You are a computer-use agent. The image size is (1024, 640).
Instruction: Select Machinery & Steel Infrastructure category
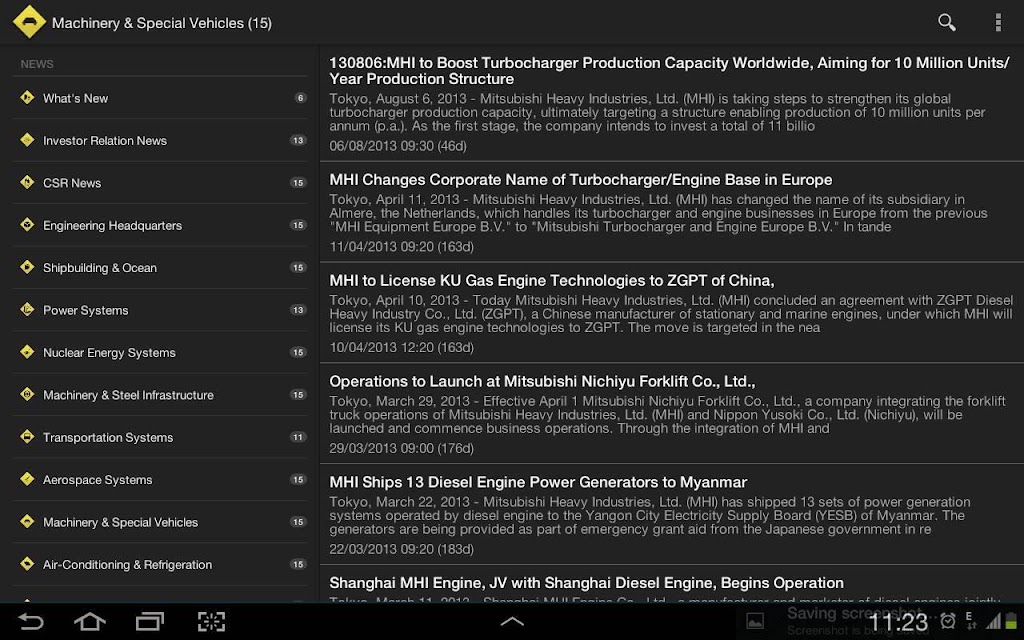pyautogui.click(x=160, y=395)
